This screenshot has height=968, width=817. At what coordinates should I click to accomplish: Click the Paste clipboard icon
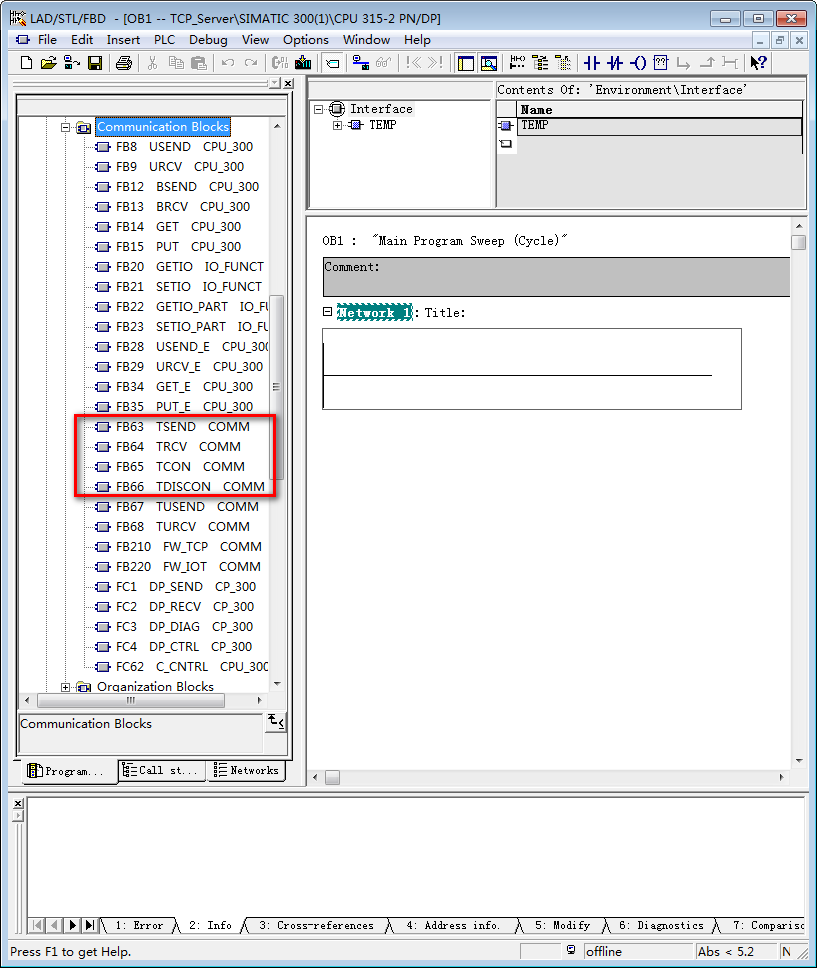point(199,62)
